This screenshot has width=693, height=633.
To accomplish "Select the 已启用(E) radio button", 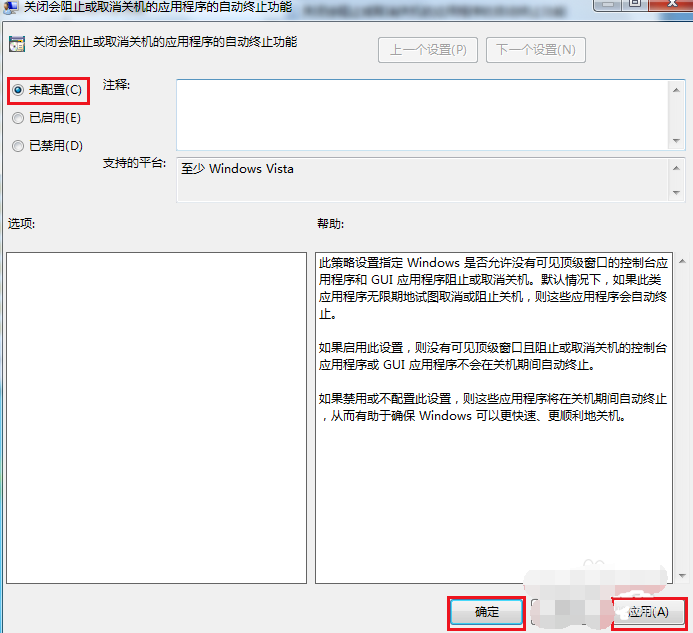I will 46,118.
